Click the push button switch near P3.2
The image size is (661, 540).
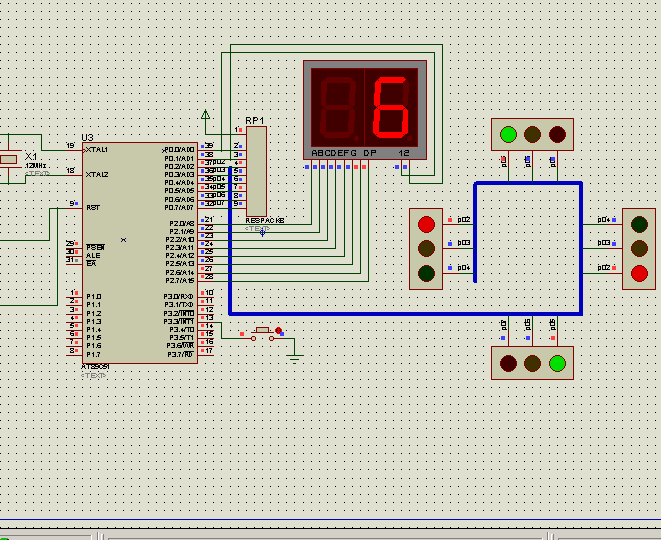(x=263, y=334)
